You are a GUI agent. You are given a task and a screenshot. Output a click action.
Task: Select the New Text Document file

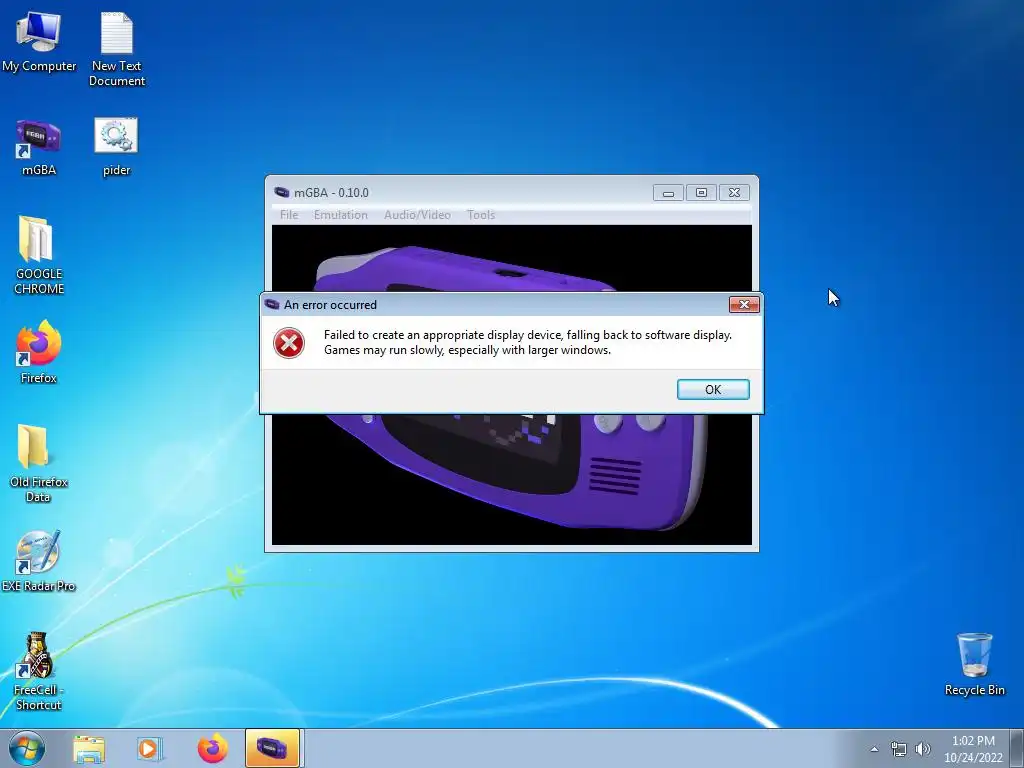click(117, 49)
